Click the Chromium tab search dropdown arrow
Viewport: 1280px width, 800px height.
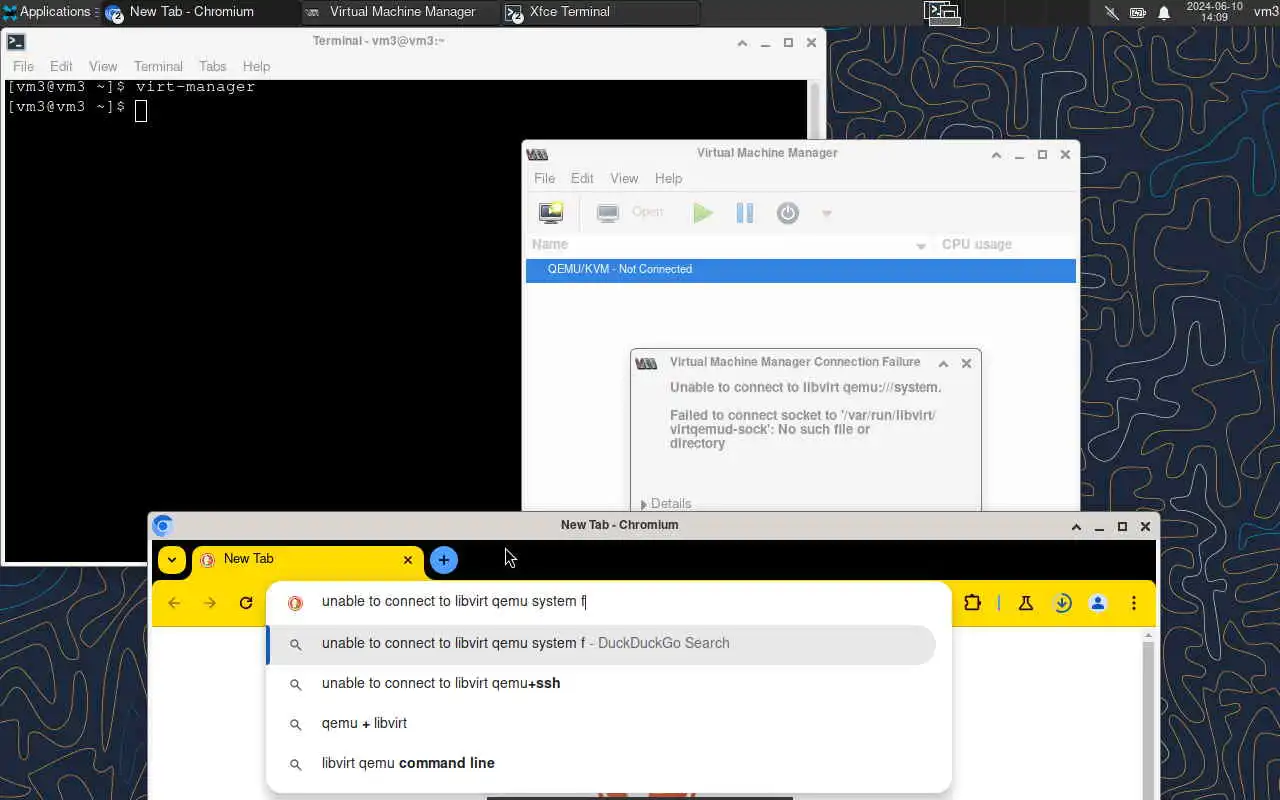[x=172, y=560]
